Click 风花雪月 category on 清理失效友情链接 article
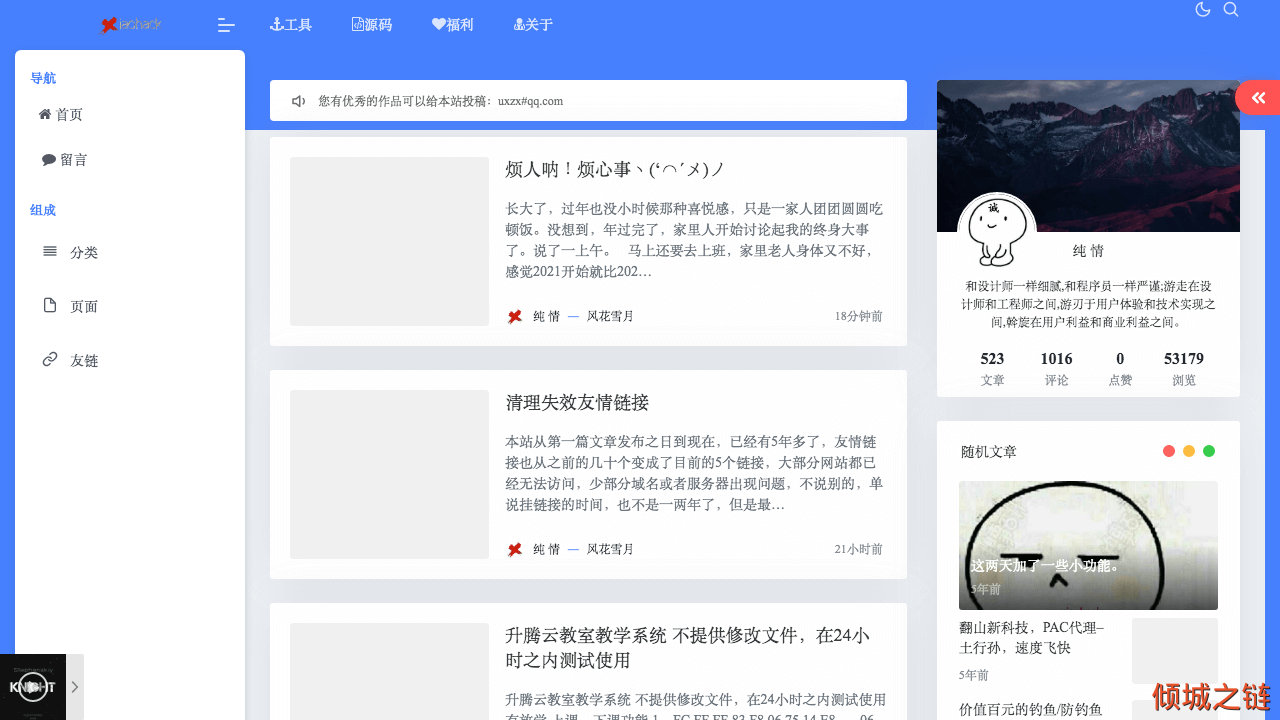The height and width of the screenshot is (720, 1280). coord(610,549)
